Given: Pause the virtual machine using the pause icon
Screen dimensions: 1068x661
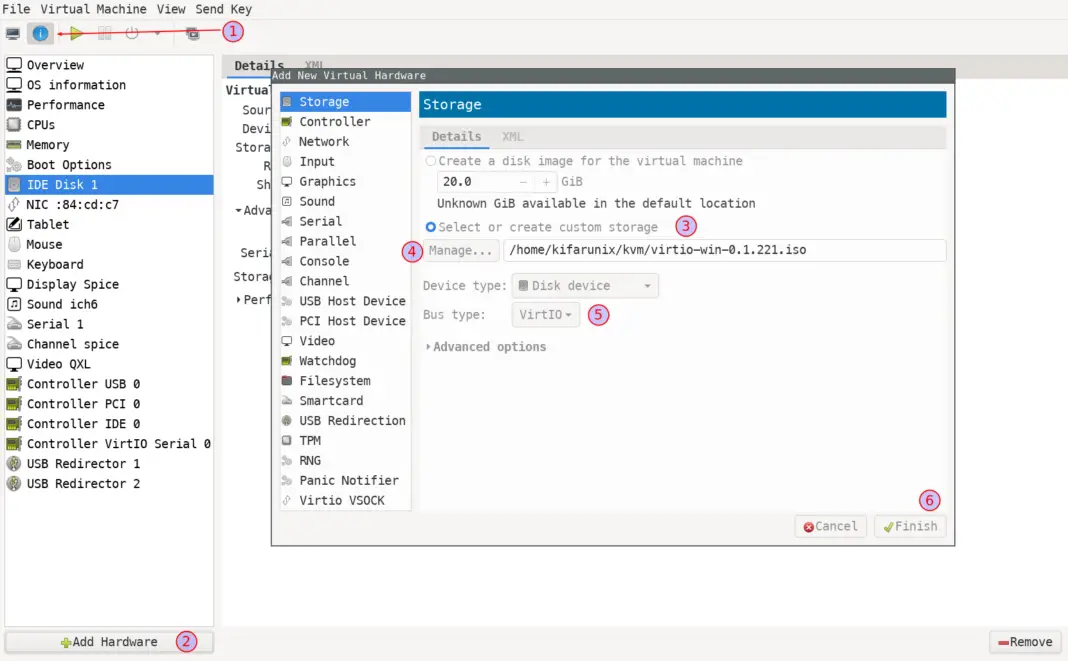Looking at the screenshot, I should (104, 33).
